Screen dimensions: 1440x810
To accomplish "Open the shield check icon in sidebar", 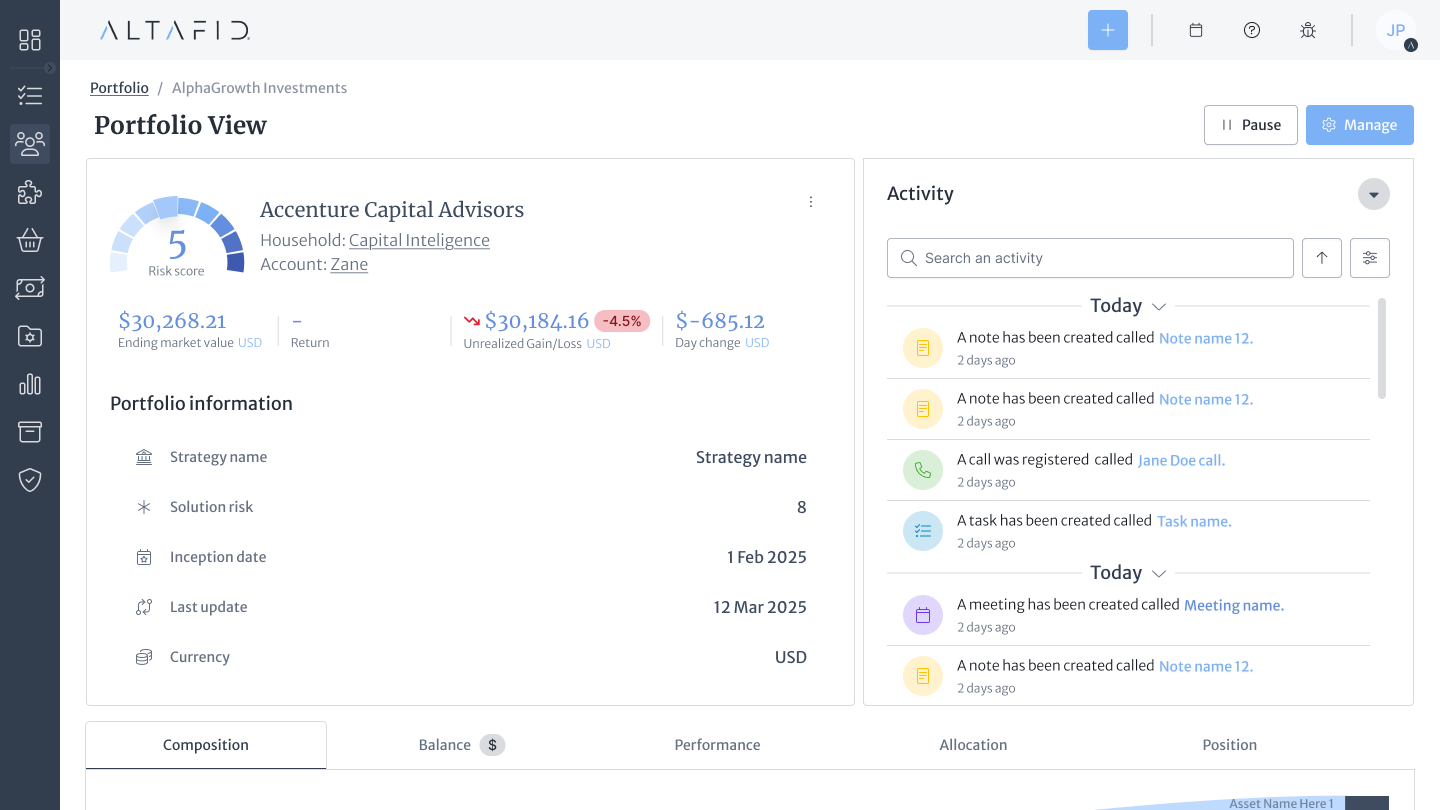I will pos(30,480).
